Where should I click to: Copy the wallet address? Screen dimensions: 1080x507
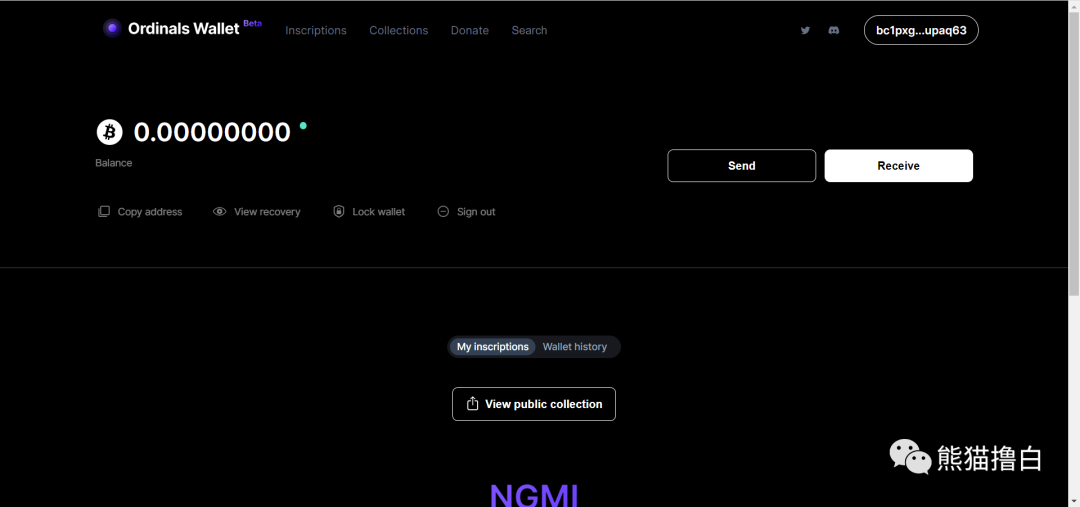tap(140, 212)
